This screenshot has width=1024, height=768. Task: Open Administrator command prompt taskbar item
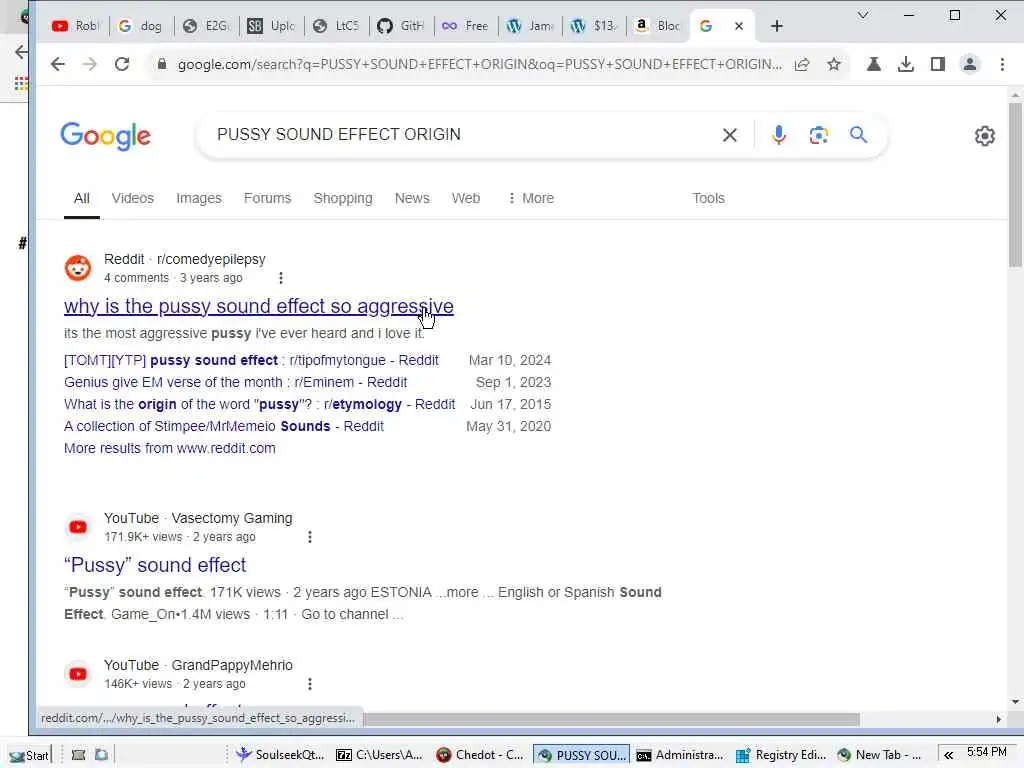coord(680,755)
